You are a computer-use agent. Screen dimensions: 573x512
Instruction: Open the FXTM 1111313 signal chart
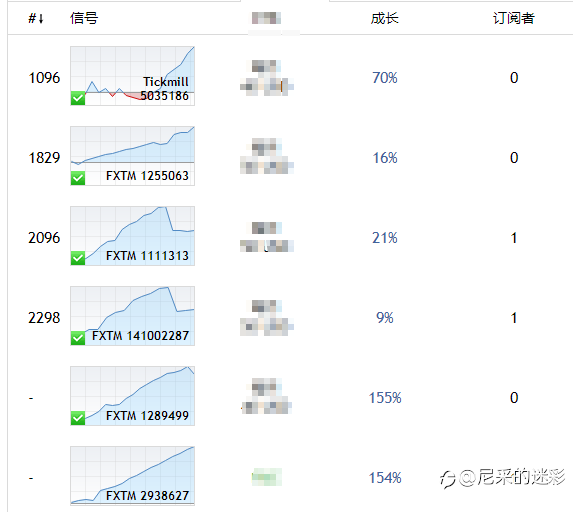132,236
